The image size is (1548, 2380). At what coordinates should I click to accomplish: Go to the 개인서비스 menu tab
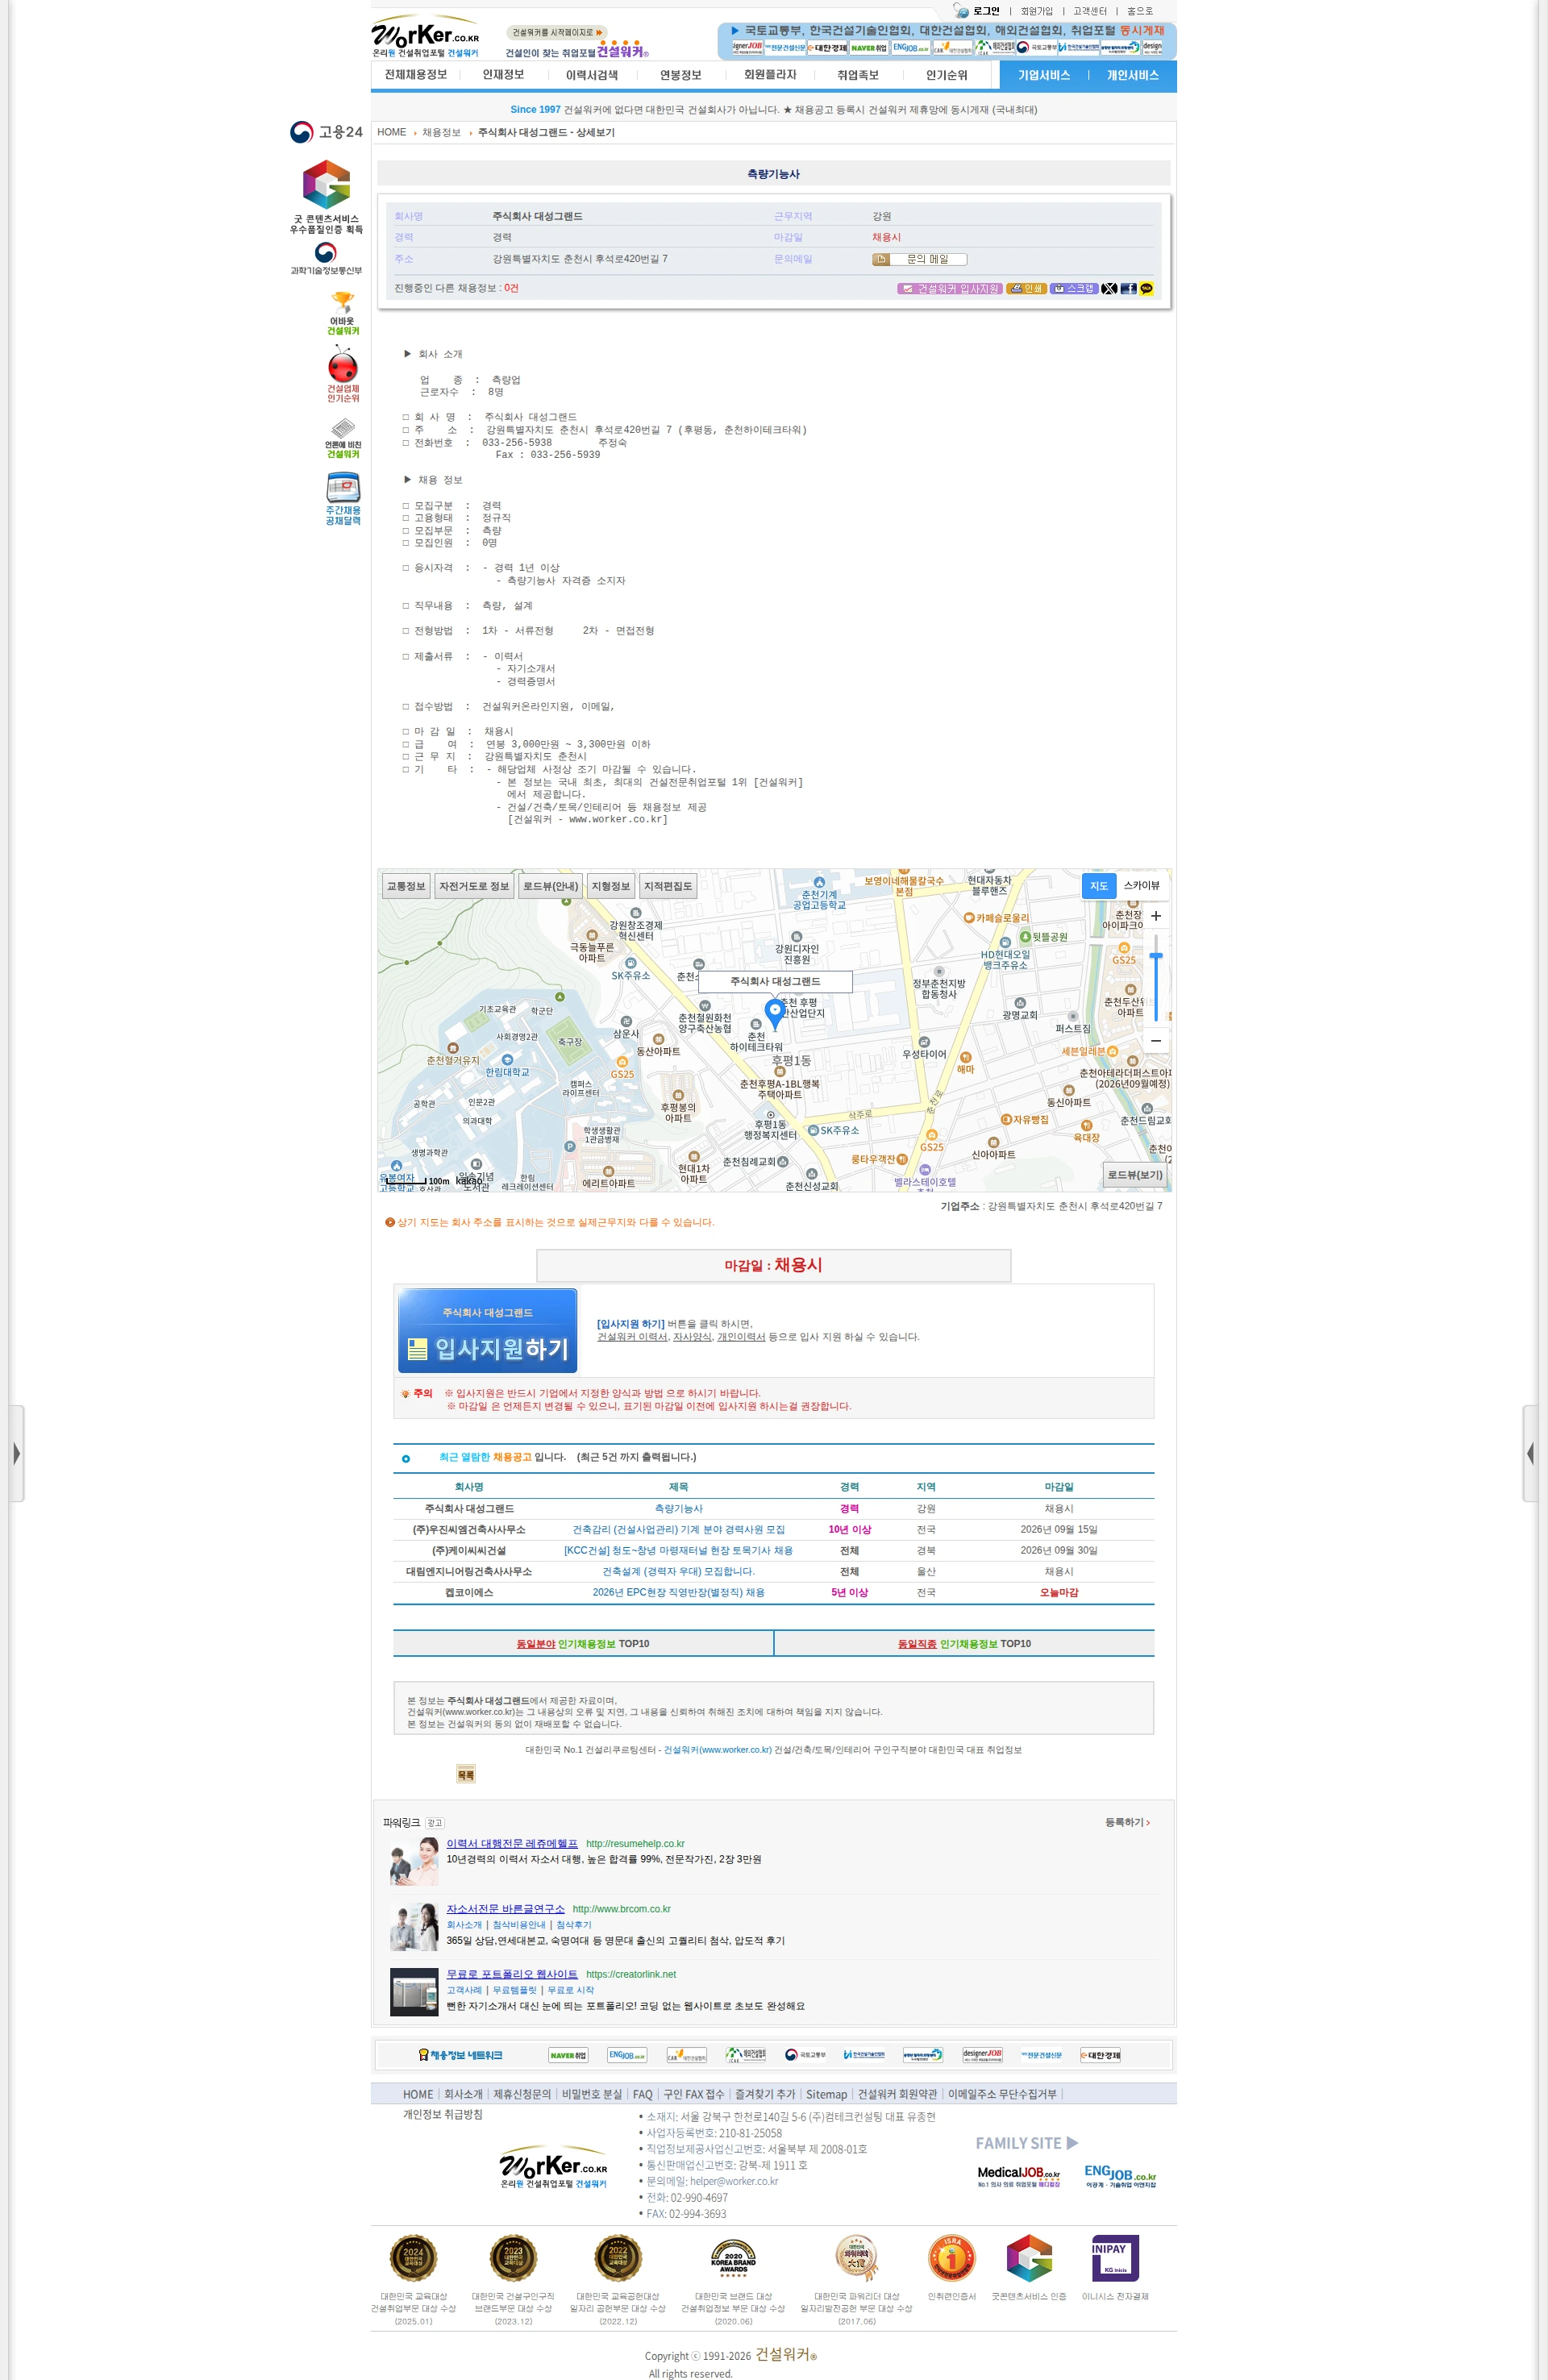(x=1133, y=76)
